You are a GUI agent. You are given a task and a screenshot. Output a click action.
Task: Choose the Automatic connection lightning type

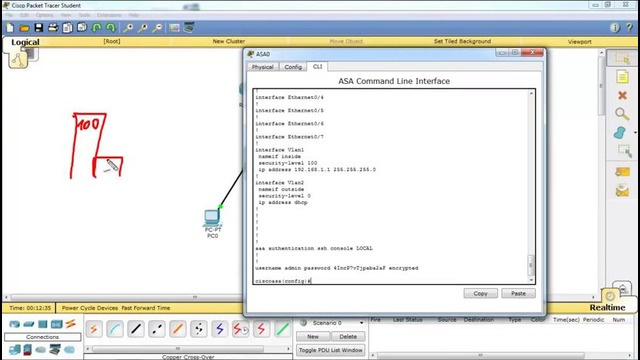pos(94,329)
